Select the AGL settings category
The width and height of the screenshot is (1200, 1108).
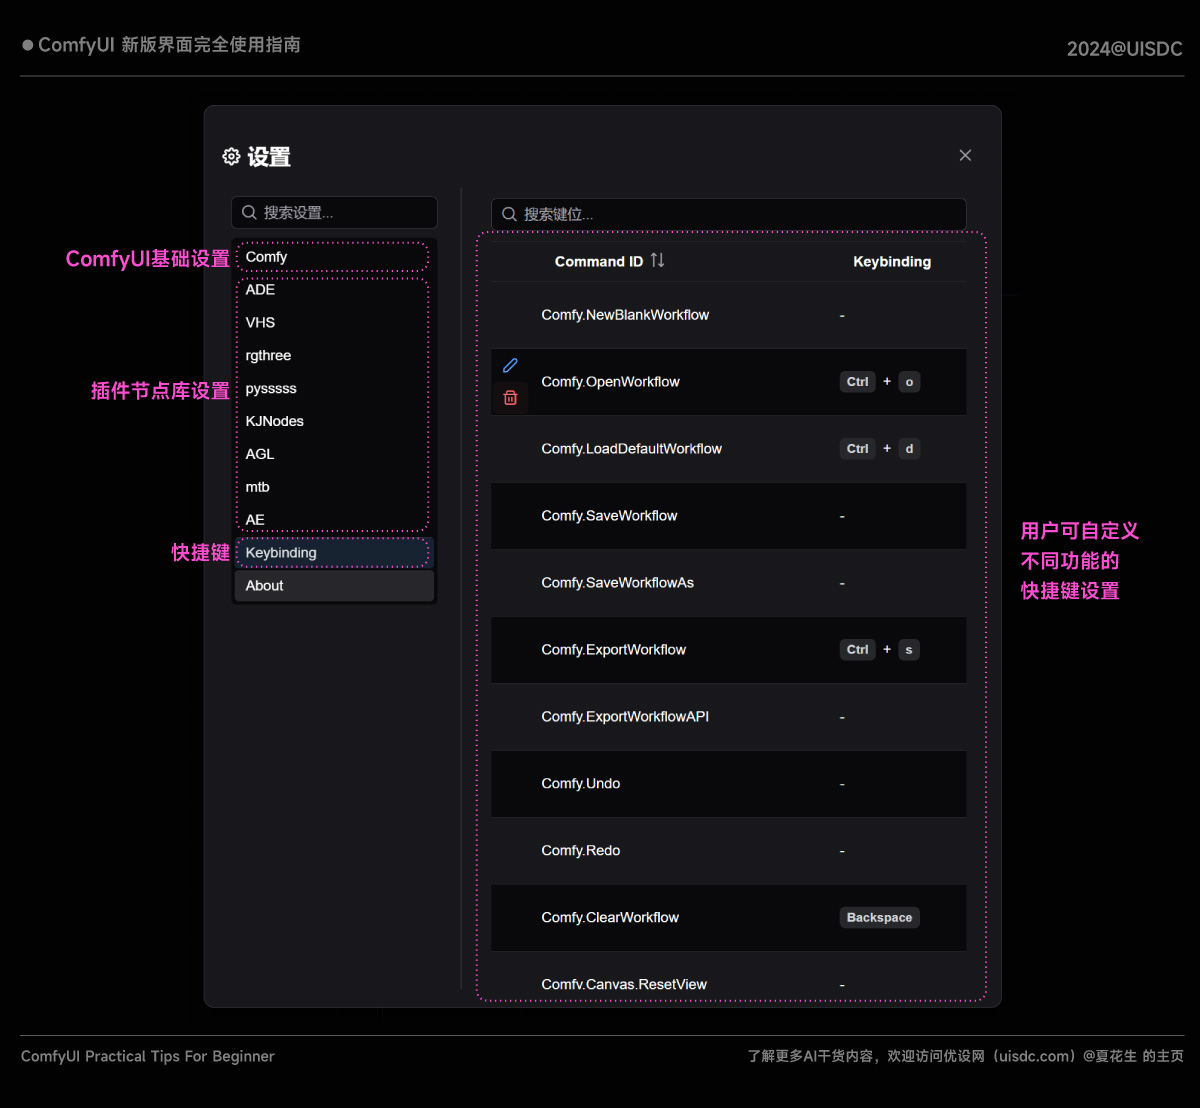tap(334, 454)
